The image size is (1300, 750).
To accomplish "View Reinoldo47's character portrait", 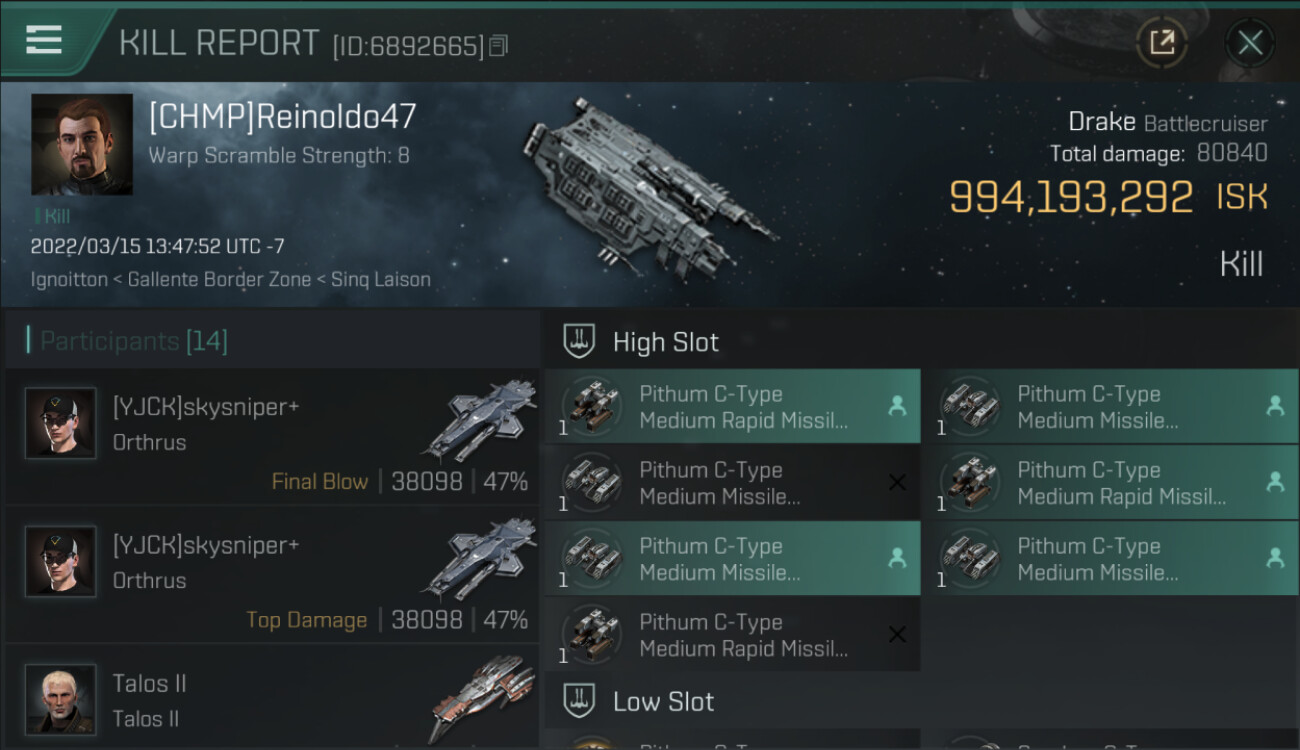I will (82, 144).
